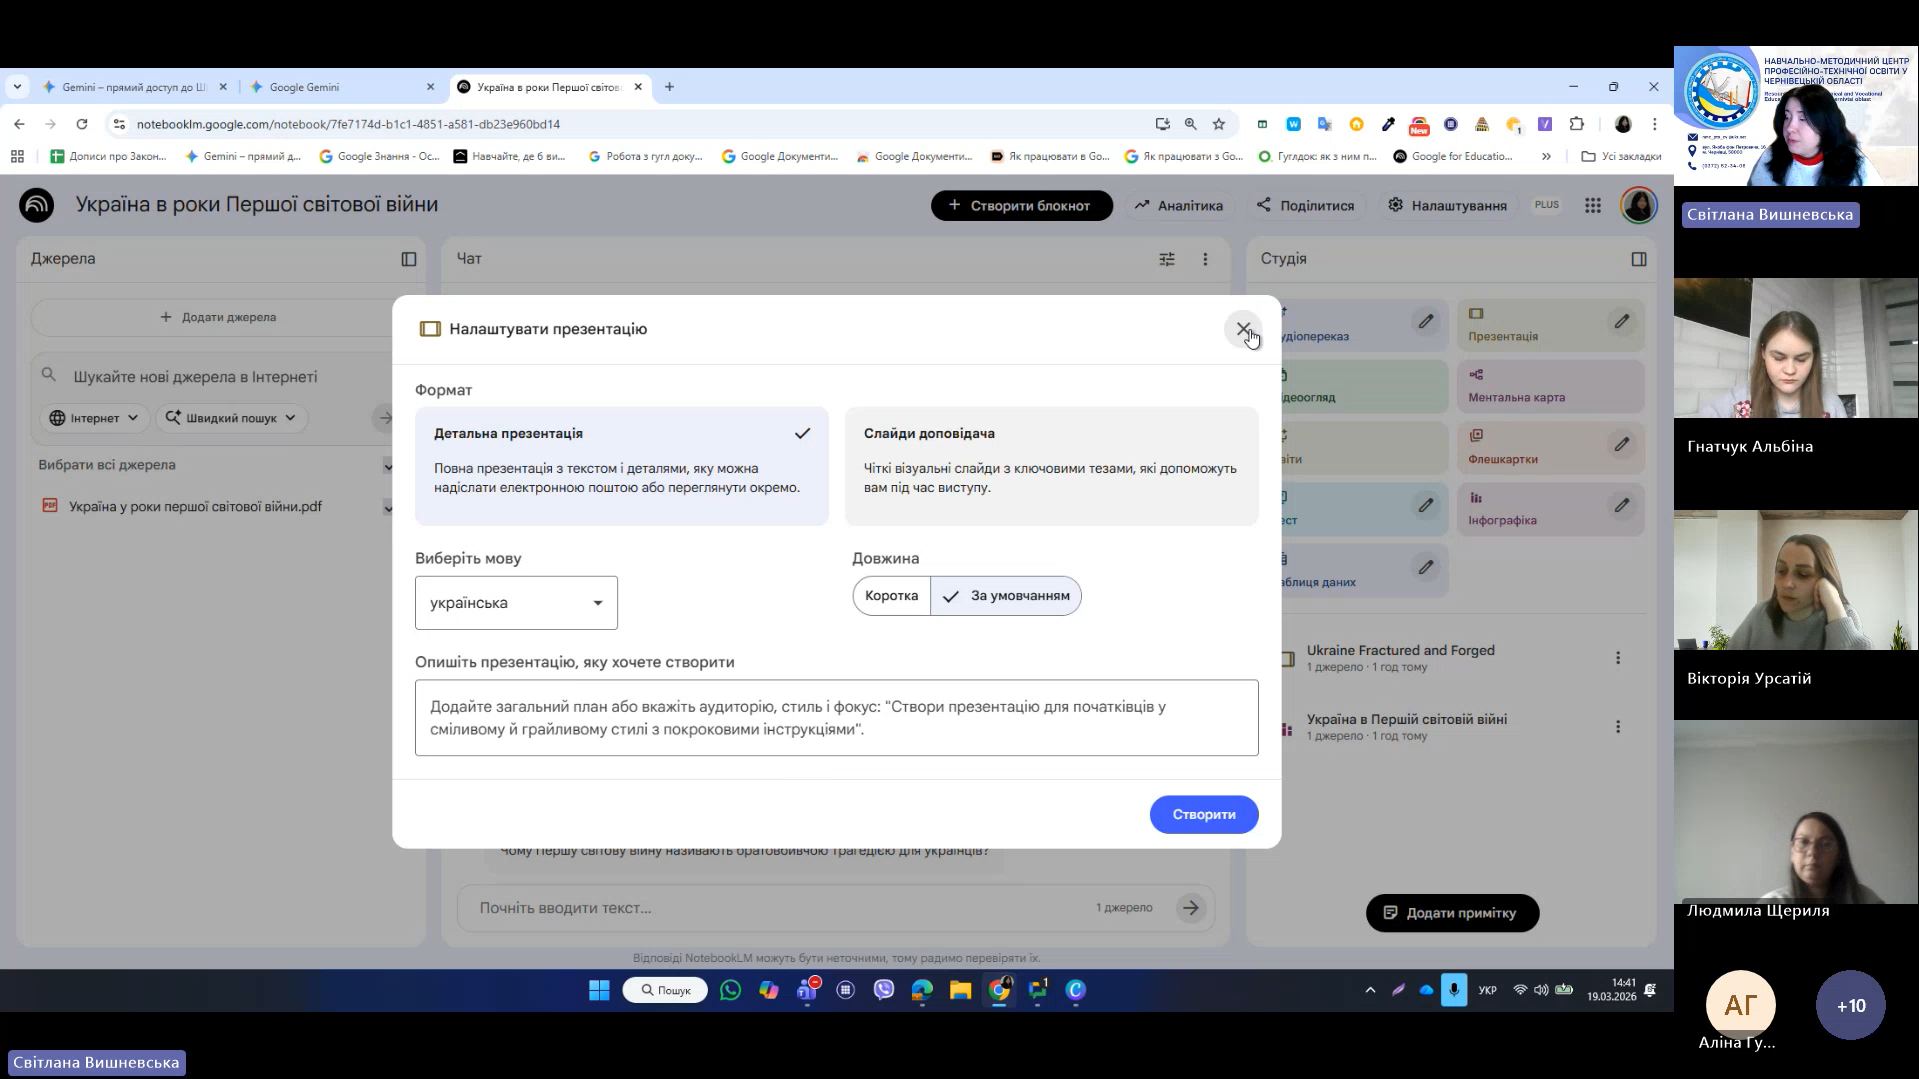Open Аналітика from the header
This screenshot has height=1079, width=1919.
1178,206
